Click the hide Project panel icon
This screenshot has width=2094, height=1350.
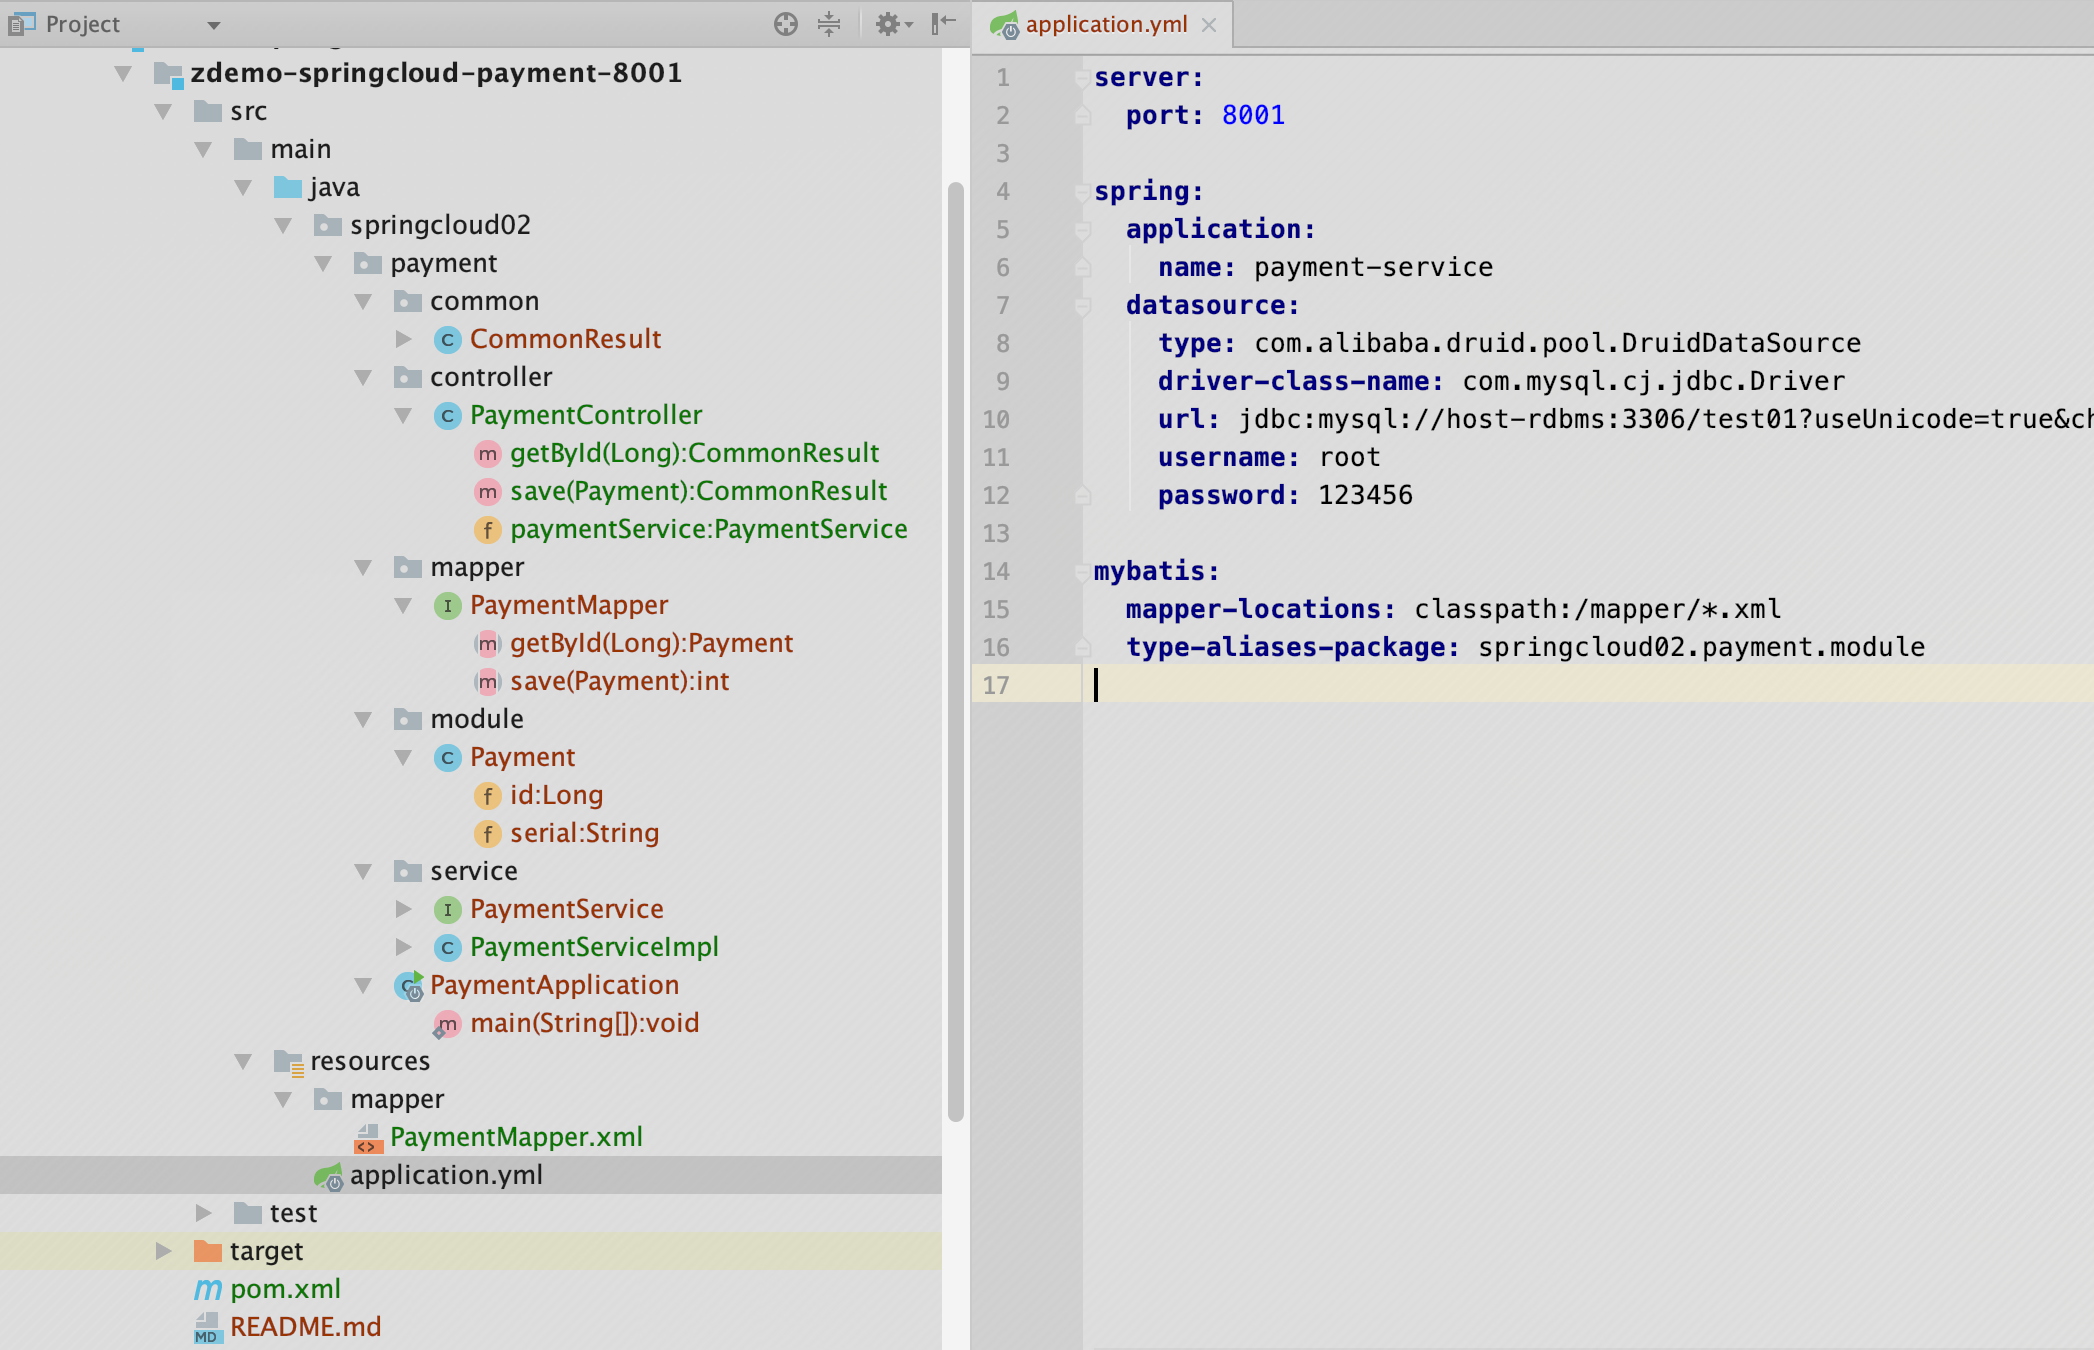click(x=943, y=24)
